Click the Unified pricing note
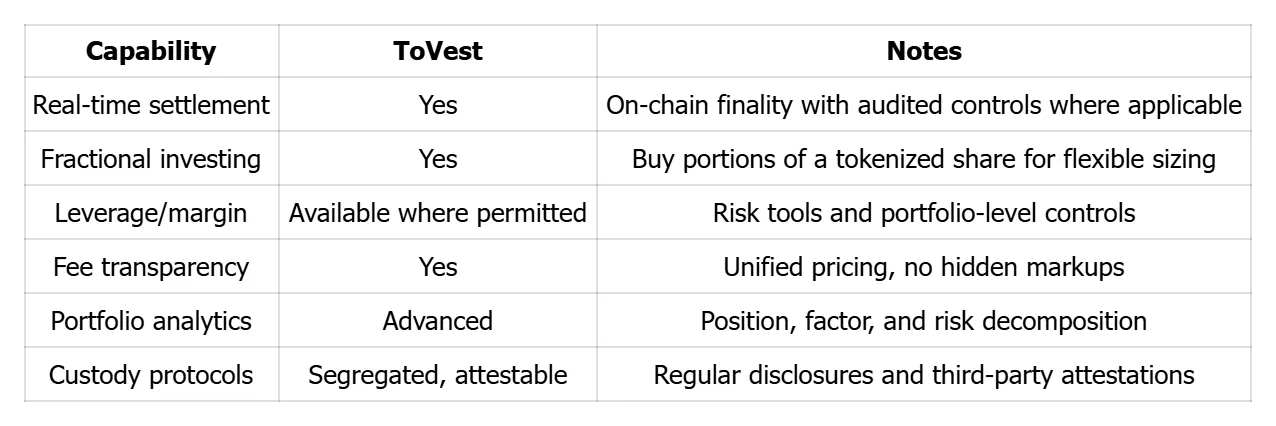This screenshot has height=426, width=1276. pyautogui.click(x=924, y=267)
